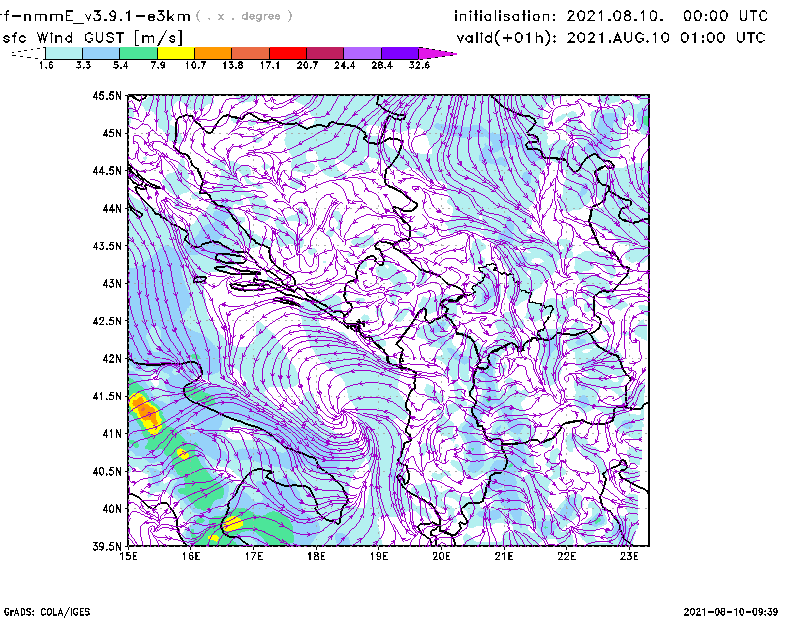Click the valid time '01:00 UTC'
This screenshot has height=618, width=800.
[x=722, y=38]
